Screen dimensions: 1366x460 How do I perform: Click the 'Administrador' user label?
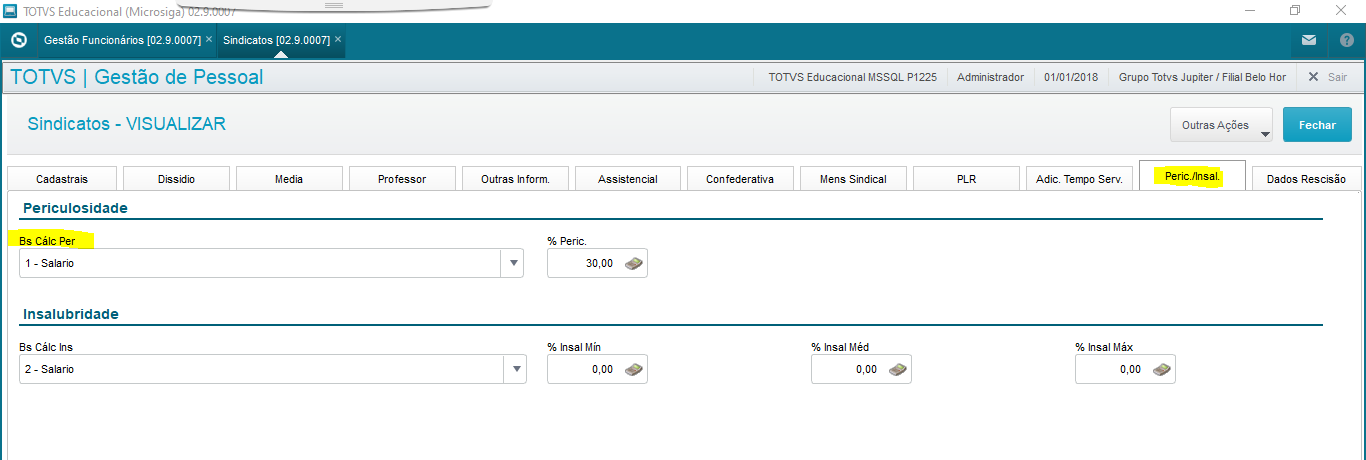coord(990,77)
